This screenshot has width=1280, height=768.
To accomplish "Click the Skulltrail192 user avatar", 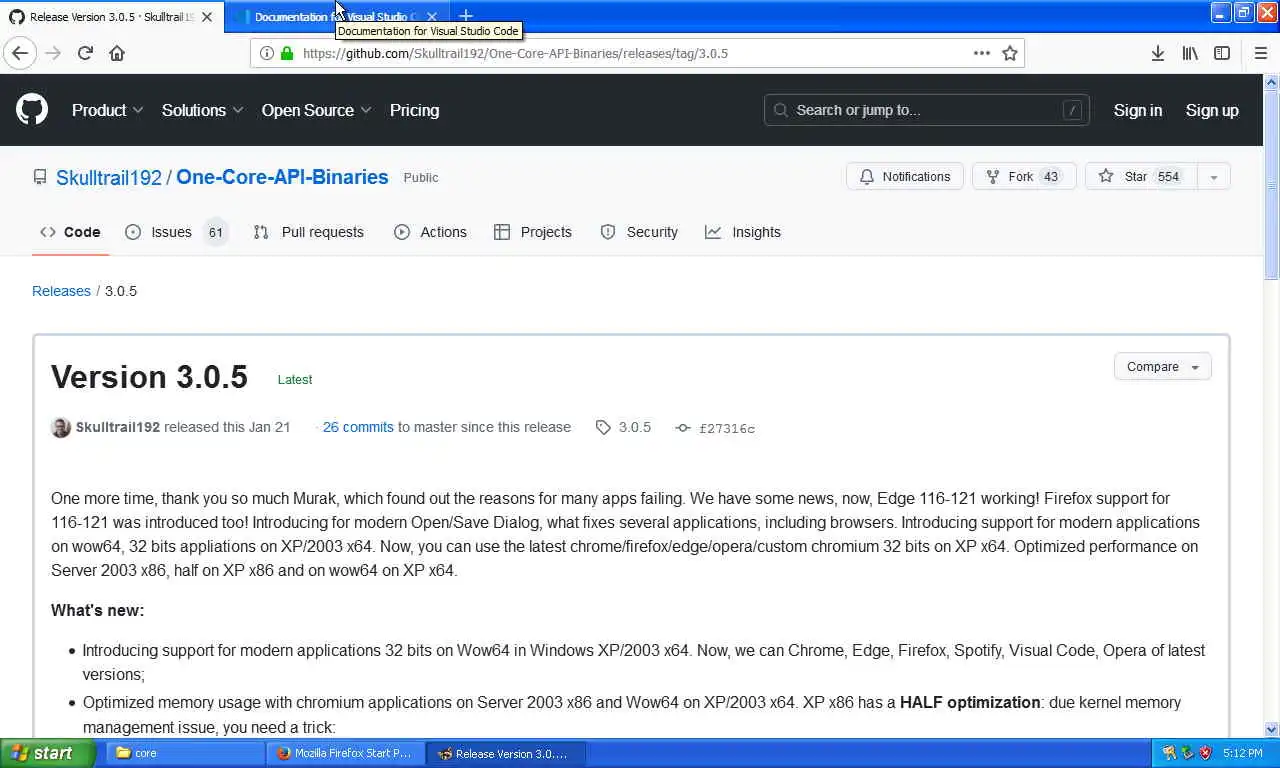I will (61, 427).
